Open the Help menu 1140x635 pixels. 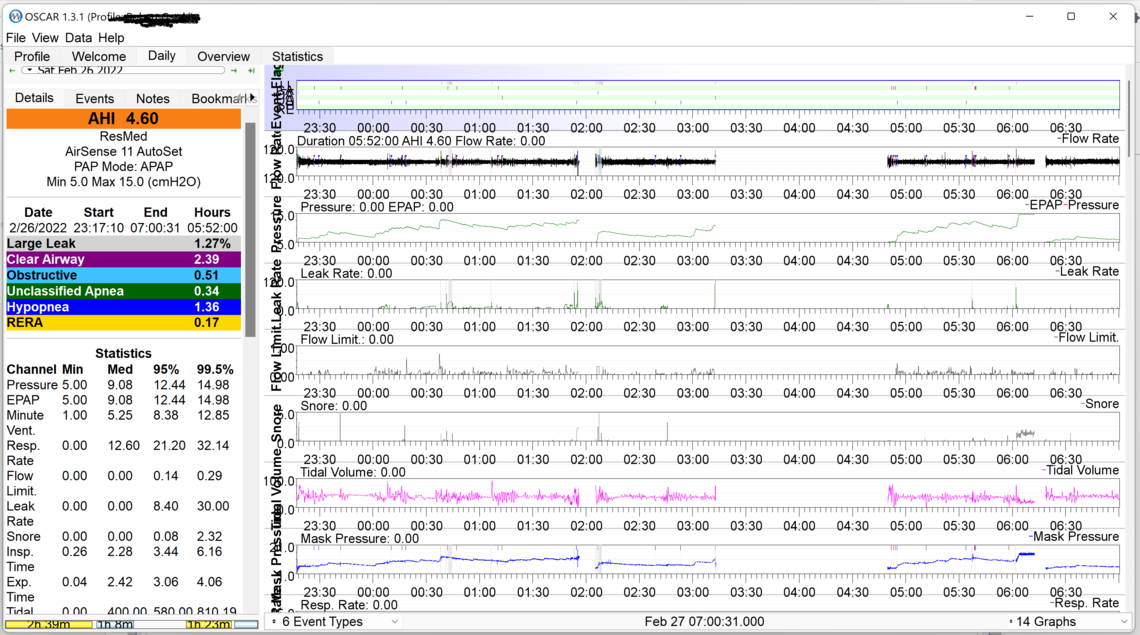tap(111, 38)
